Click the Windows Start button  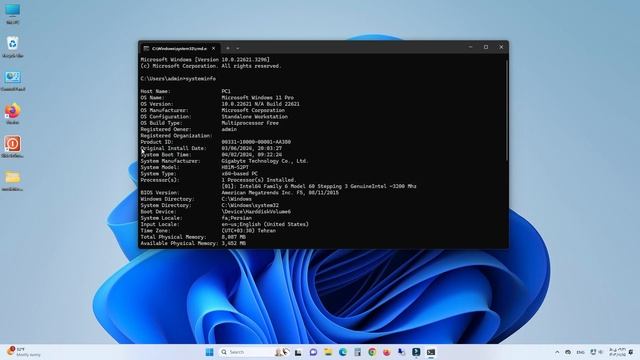(209, 352)
